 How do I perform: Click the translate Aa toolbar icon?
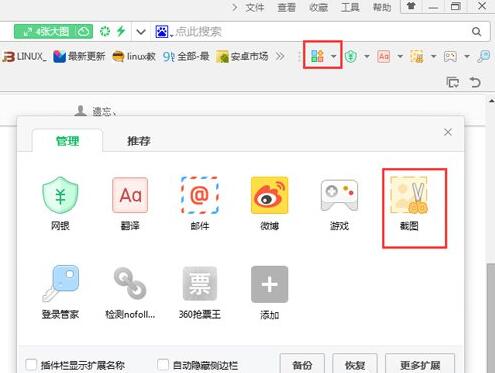(x=384, y=56)
